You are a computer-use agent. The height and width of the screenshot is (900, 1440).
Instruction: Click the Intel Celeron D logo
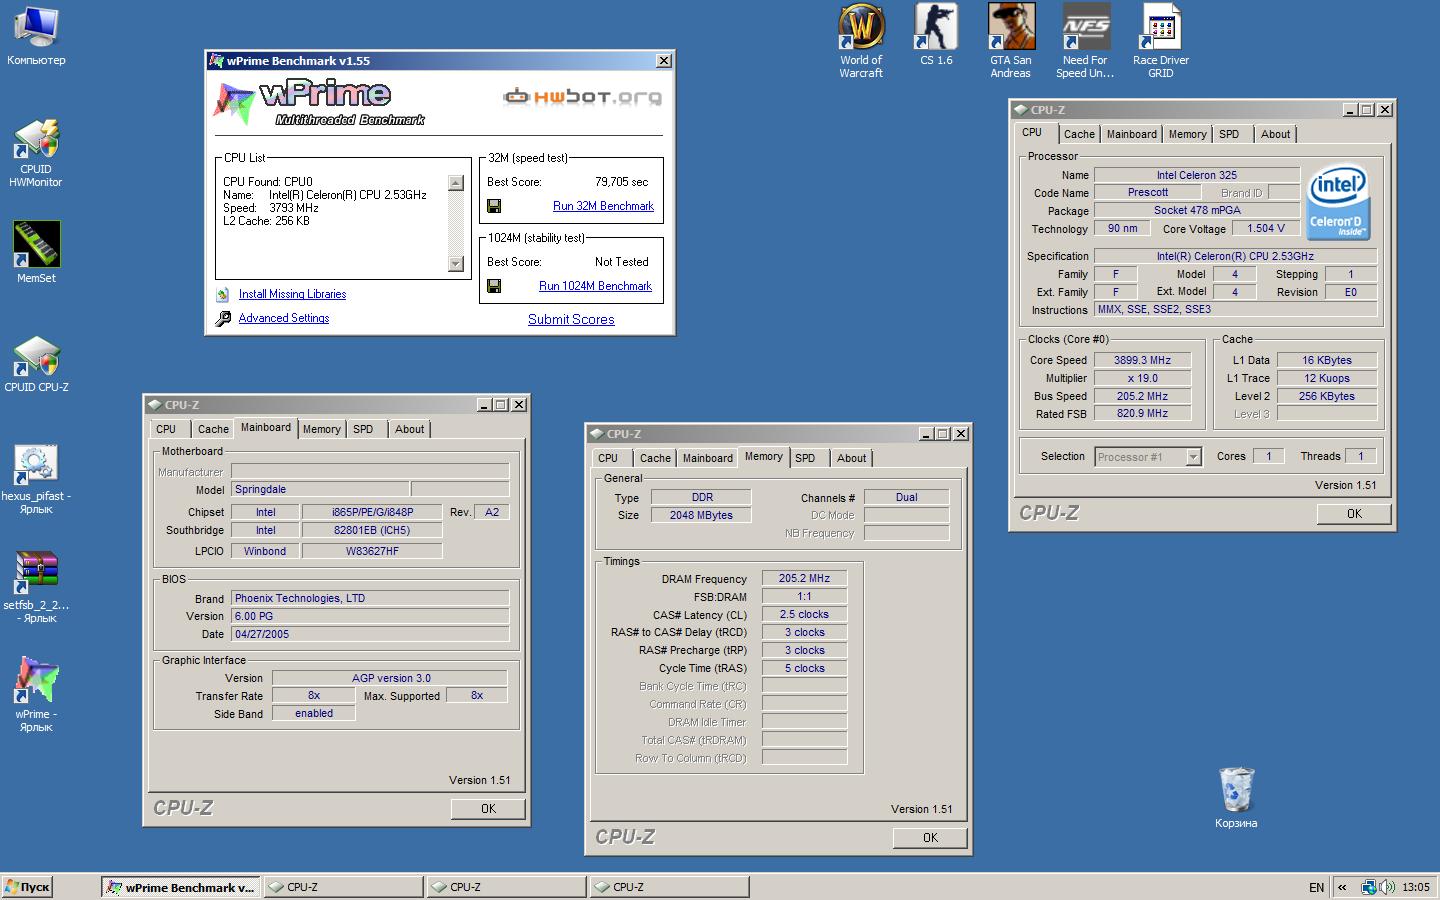1338,203
